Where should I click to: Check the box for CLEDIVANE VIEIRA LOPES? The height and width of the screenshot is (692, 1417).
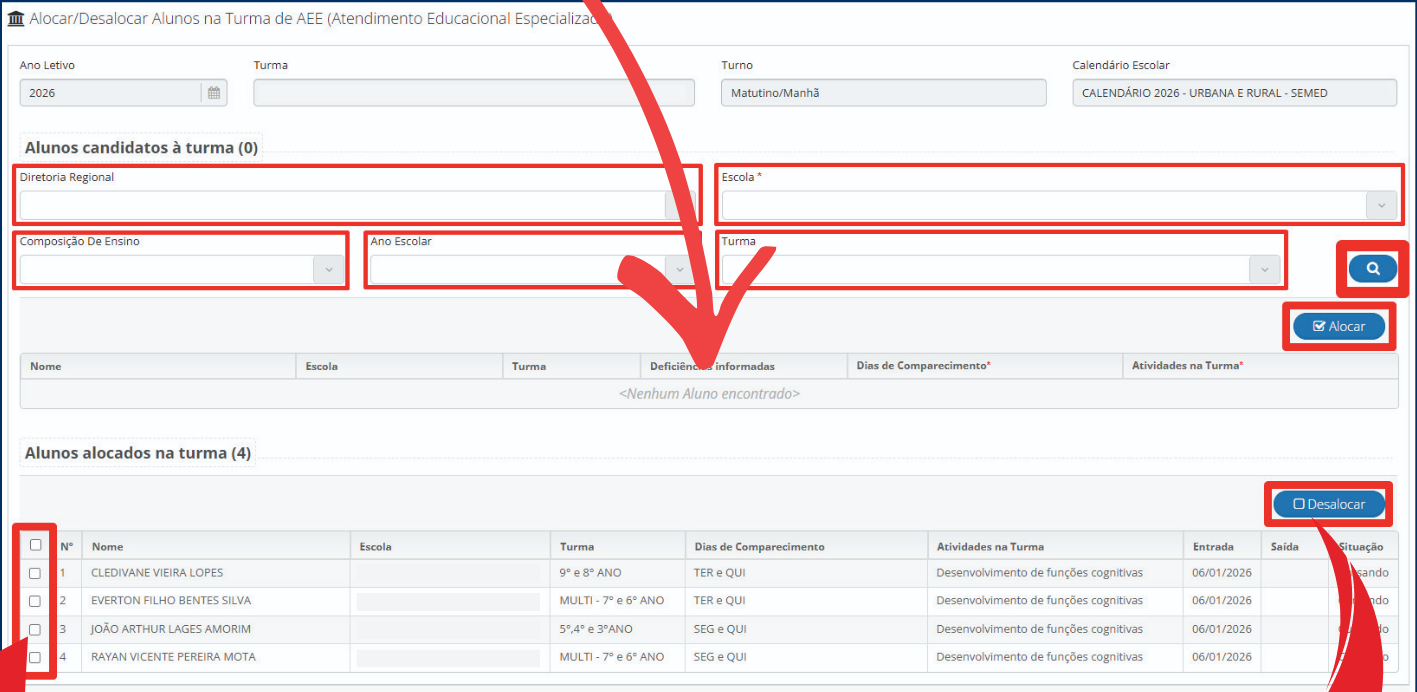point(35,574)
